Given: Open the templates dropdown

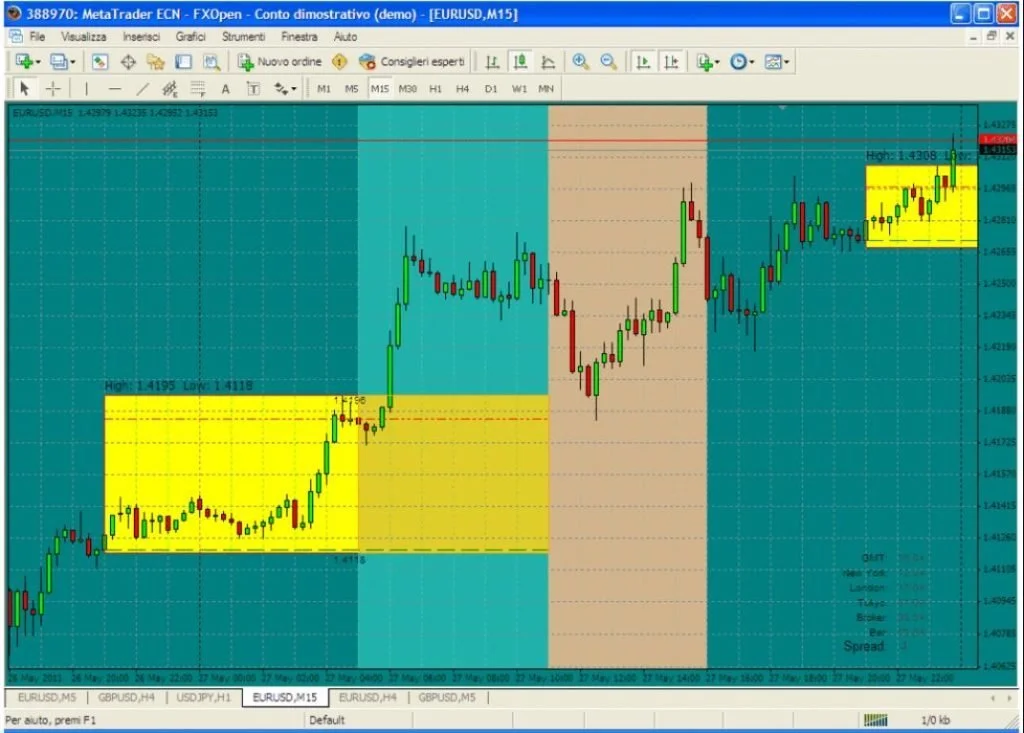Looking at the screenshot, I should pyautogui.click(x=773, y=62).
